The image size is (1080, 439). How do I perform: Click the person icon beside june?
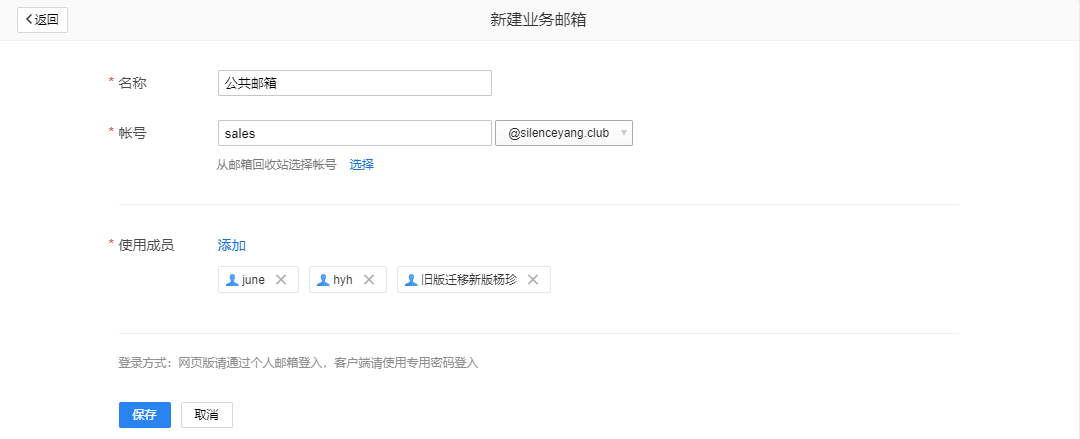pos(232,280)
